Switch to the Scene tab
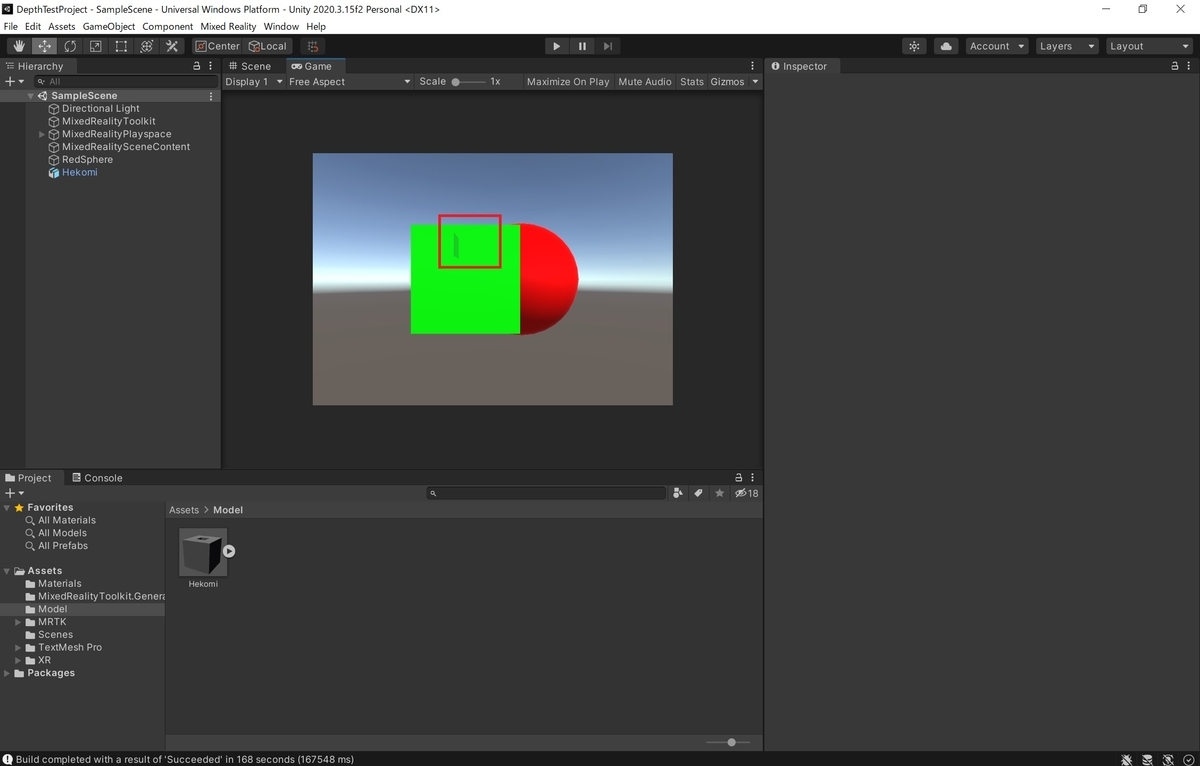This screenshot has width=1200, height=766. (x=249, y=66)
